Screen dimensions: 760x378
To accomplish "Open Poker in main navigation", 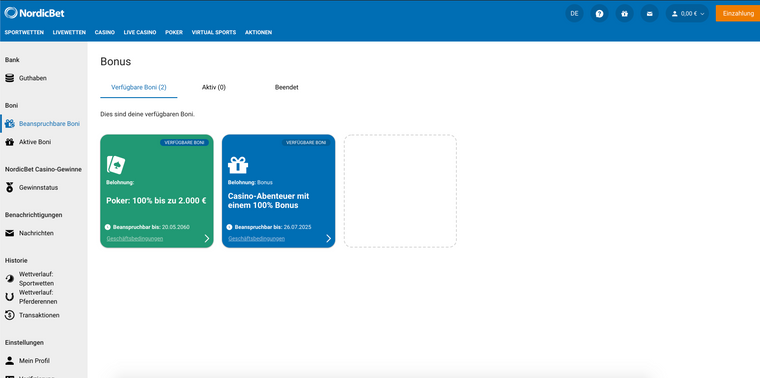I will tap(174, 32).
